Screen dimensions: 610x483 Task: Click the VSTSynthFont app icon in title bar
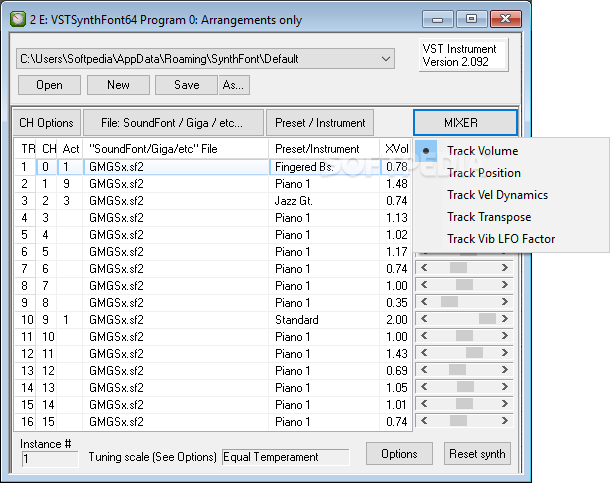(18, 19)
